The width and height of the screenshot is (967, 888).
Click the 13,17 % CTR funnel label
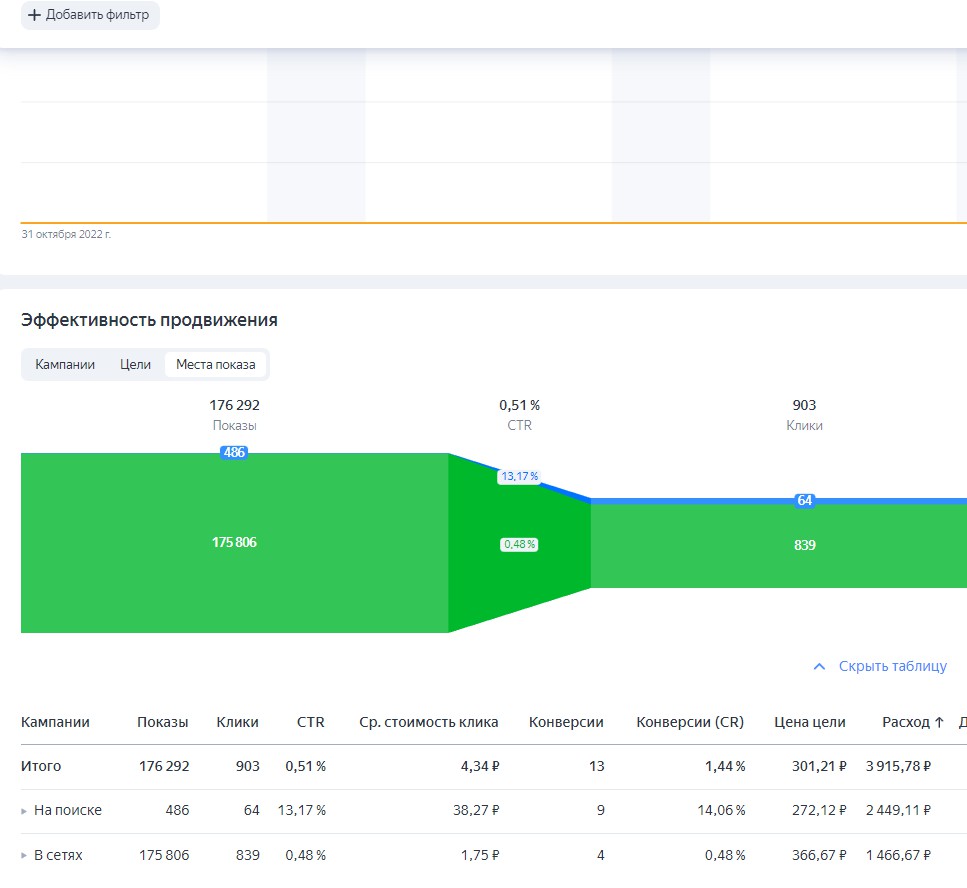click(519, 476)
